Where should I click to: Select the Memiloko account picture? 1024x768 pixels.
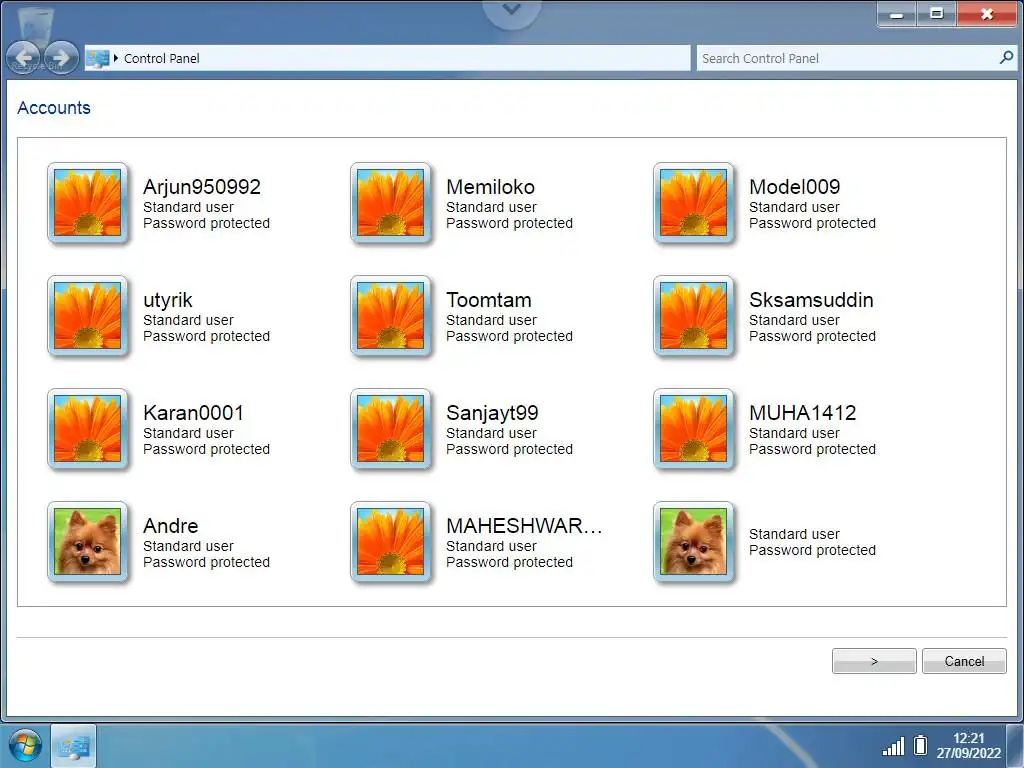[391, 203]
